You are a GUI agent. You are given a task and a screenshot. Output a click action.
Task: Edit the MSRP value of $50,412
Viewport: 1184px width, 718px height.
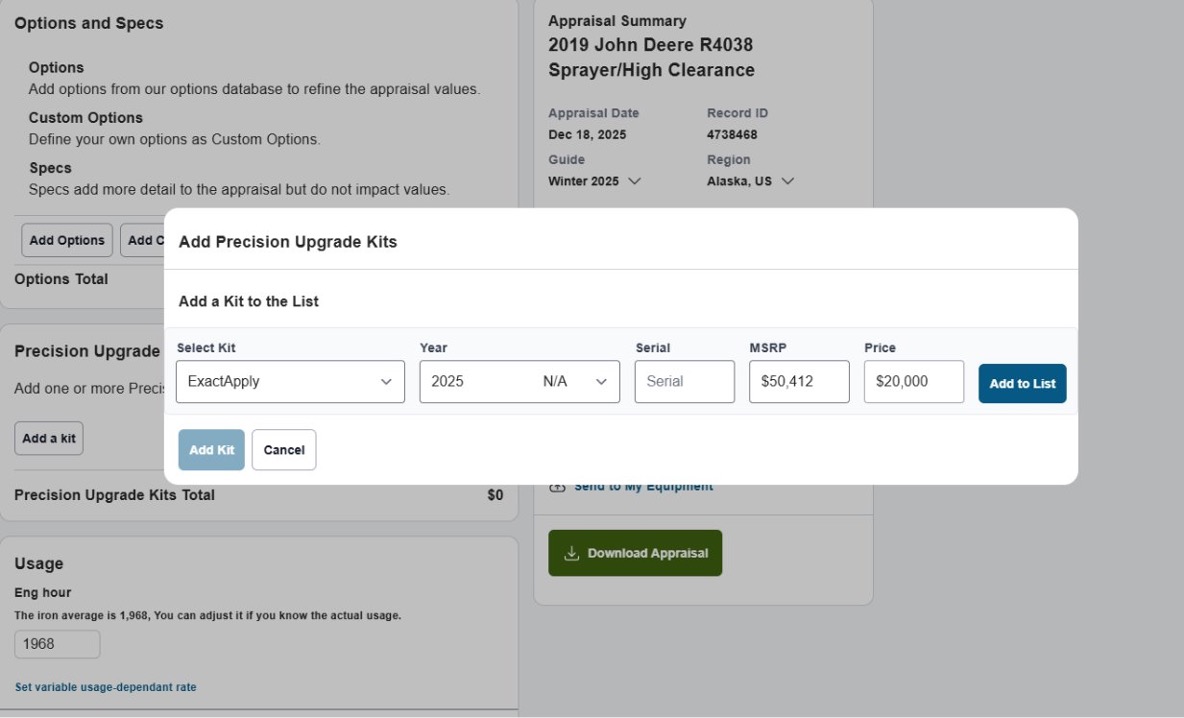799,381
